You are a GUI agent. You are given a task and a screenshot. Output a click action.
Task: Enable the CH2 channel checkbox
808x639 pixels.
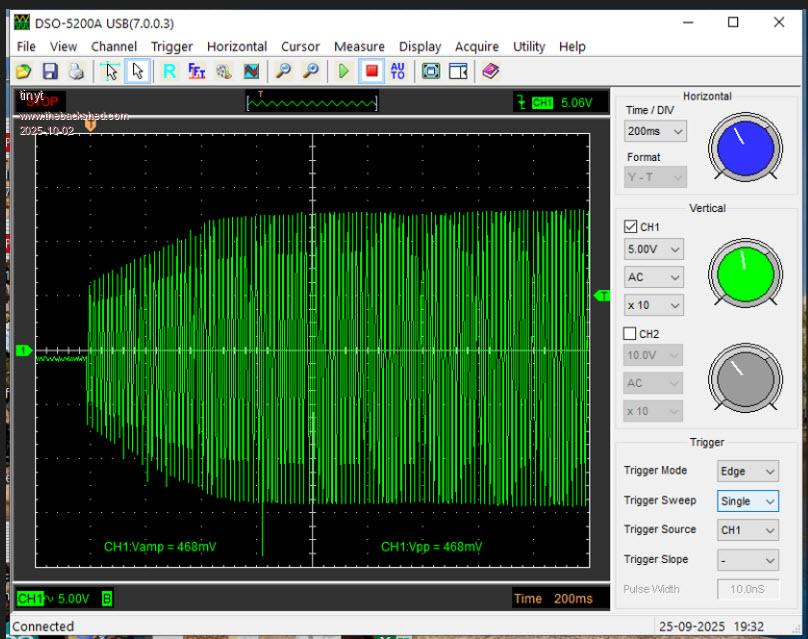point(631,334)
